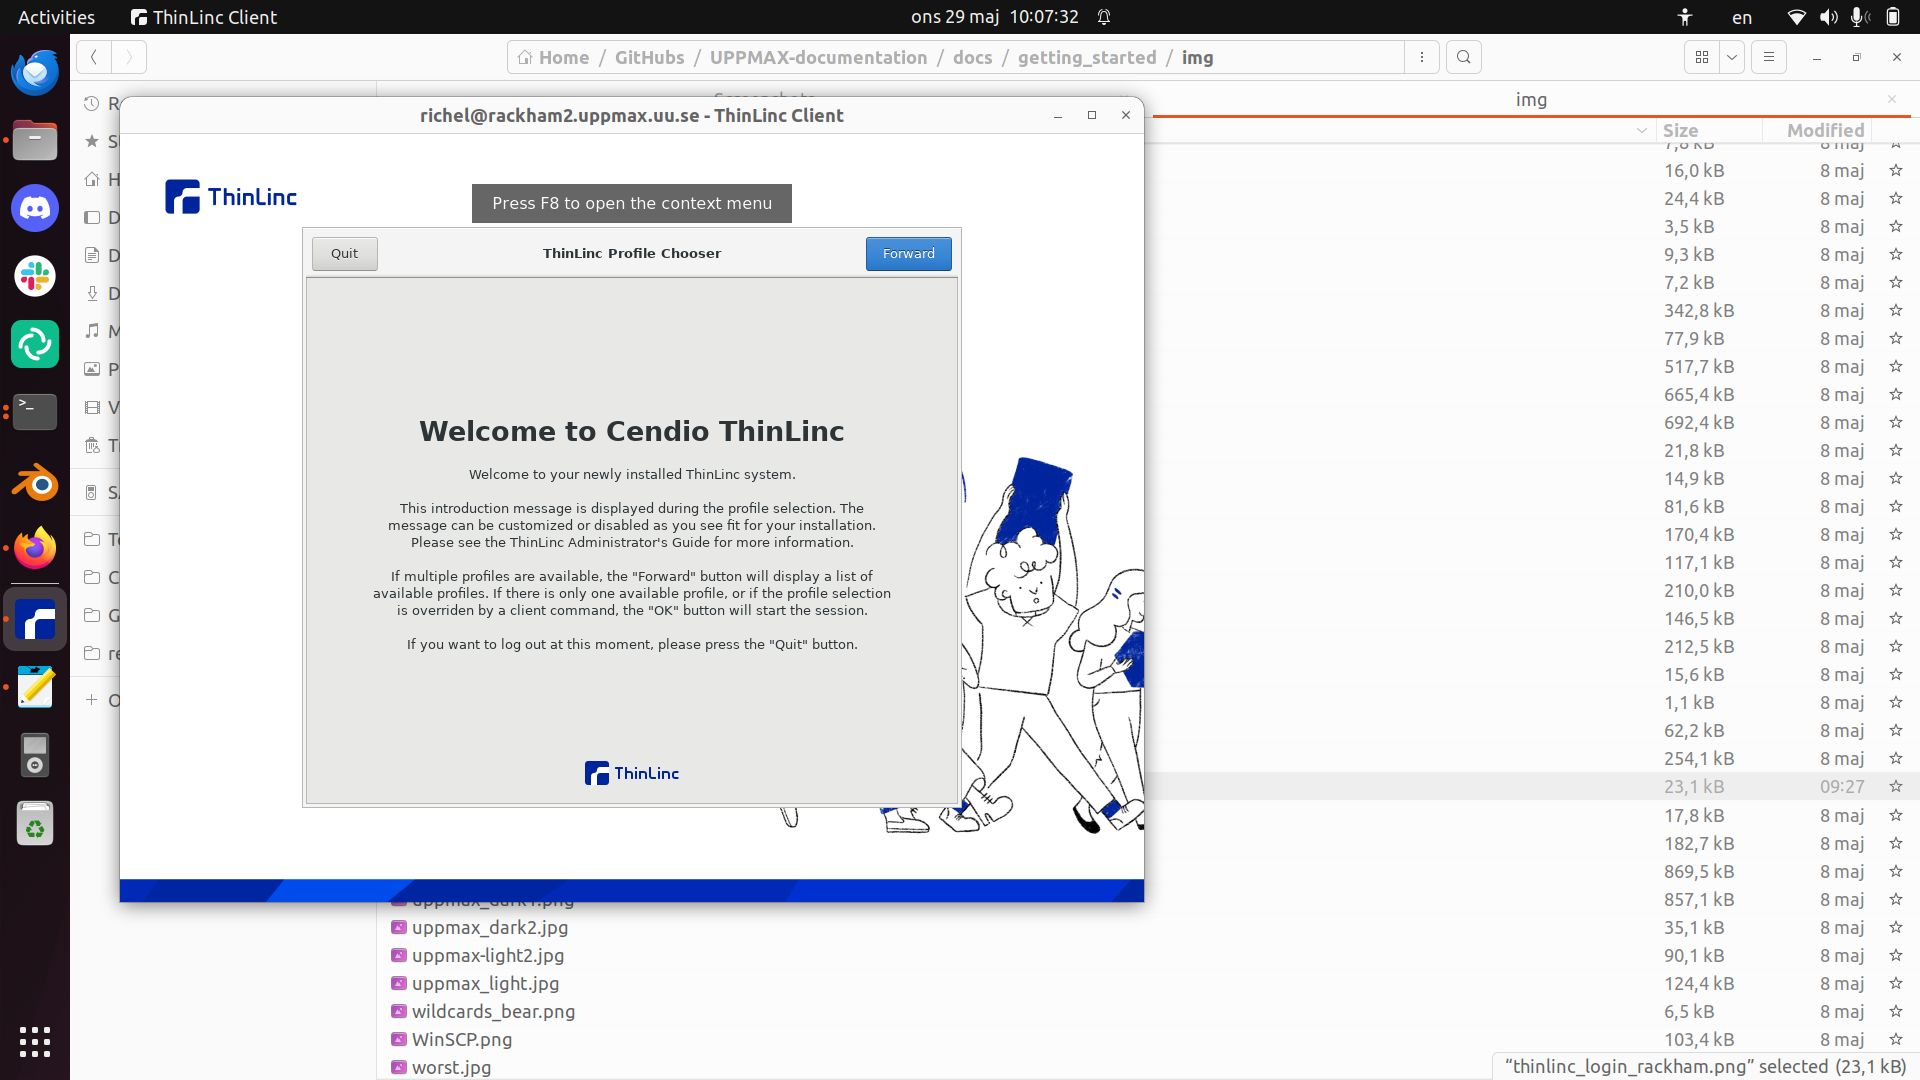Select ThinLinc Client icon in dock
Screen dimensions: 1920x1080
point(35,621)
